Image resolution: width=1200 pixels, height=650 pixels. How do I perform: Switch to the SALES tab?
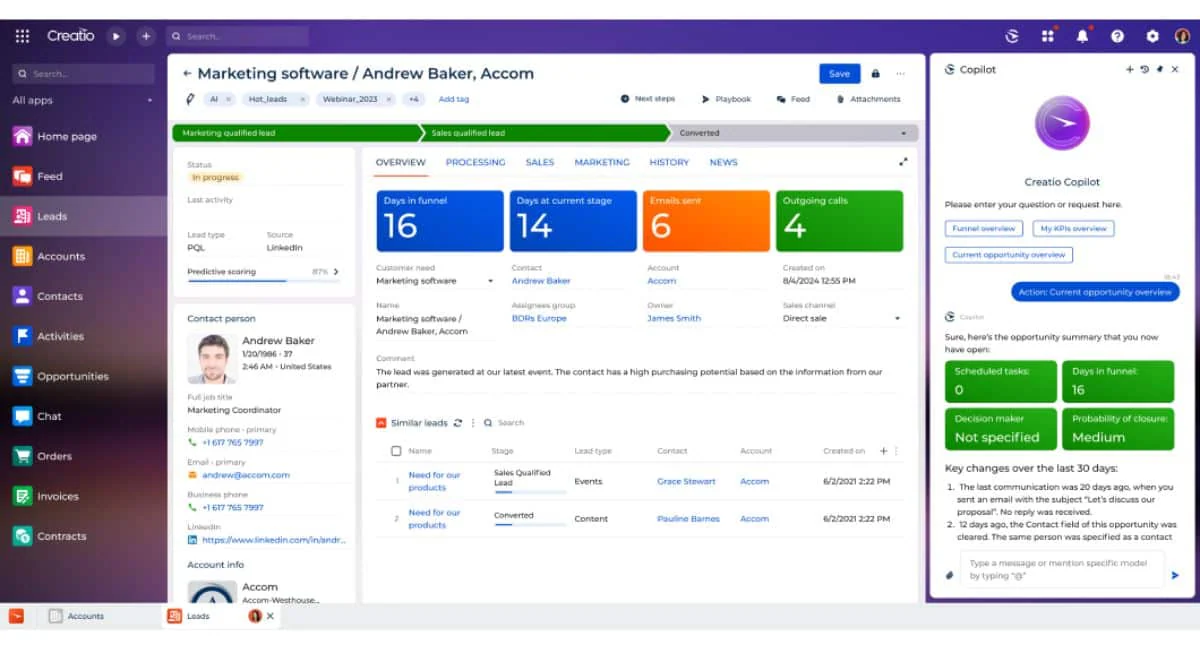tap(540, 162)
